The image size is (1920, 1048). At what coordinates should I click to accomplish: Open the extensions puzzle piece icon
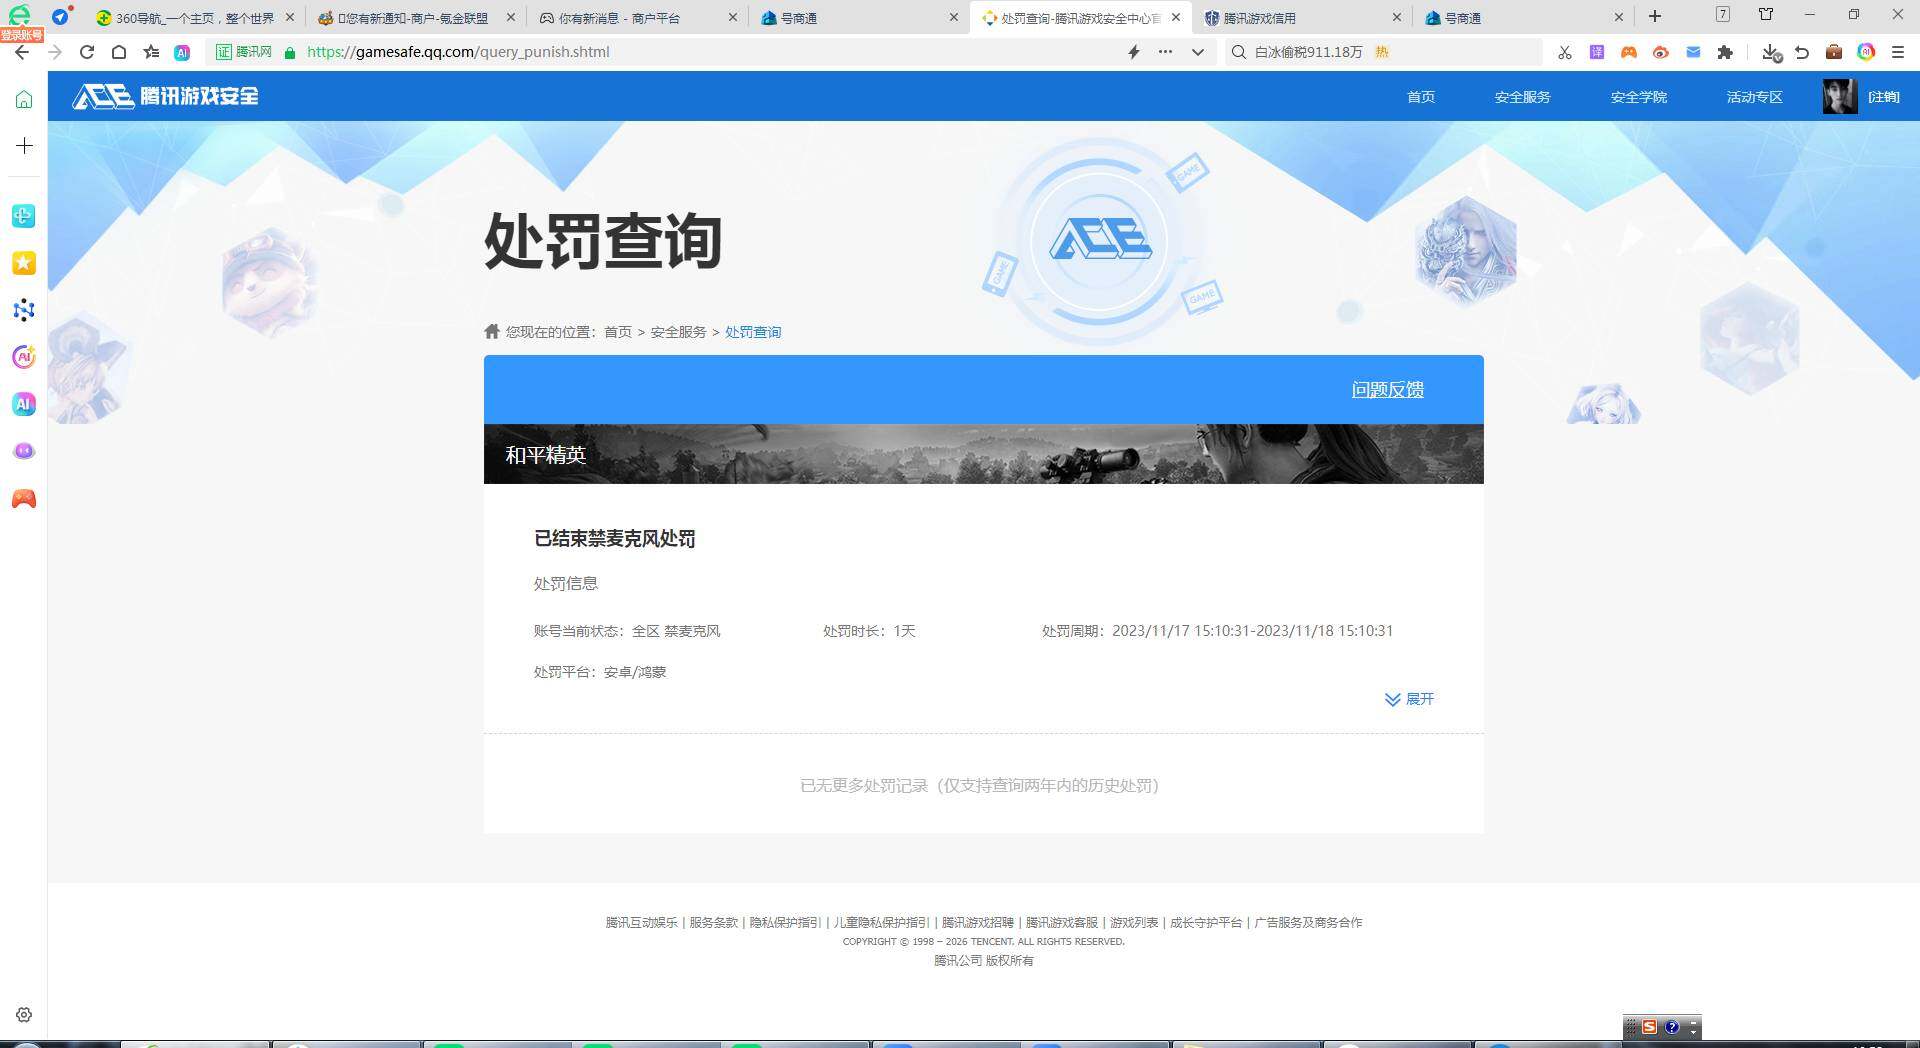1725,52
